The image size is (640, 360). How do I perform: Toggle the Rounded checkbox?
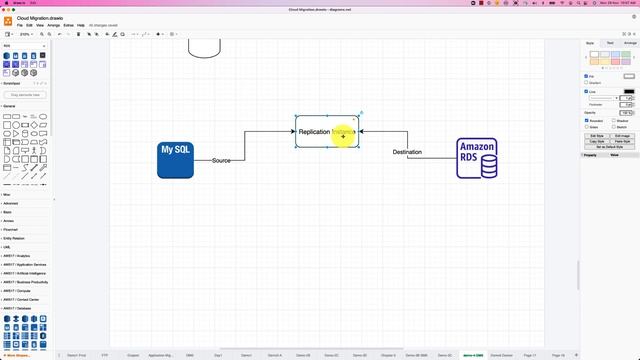pos(587,120)
